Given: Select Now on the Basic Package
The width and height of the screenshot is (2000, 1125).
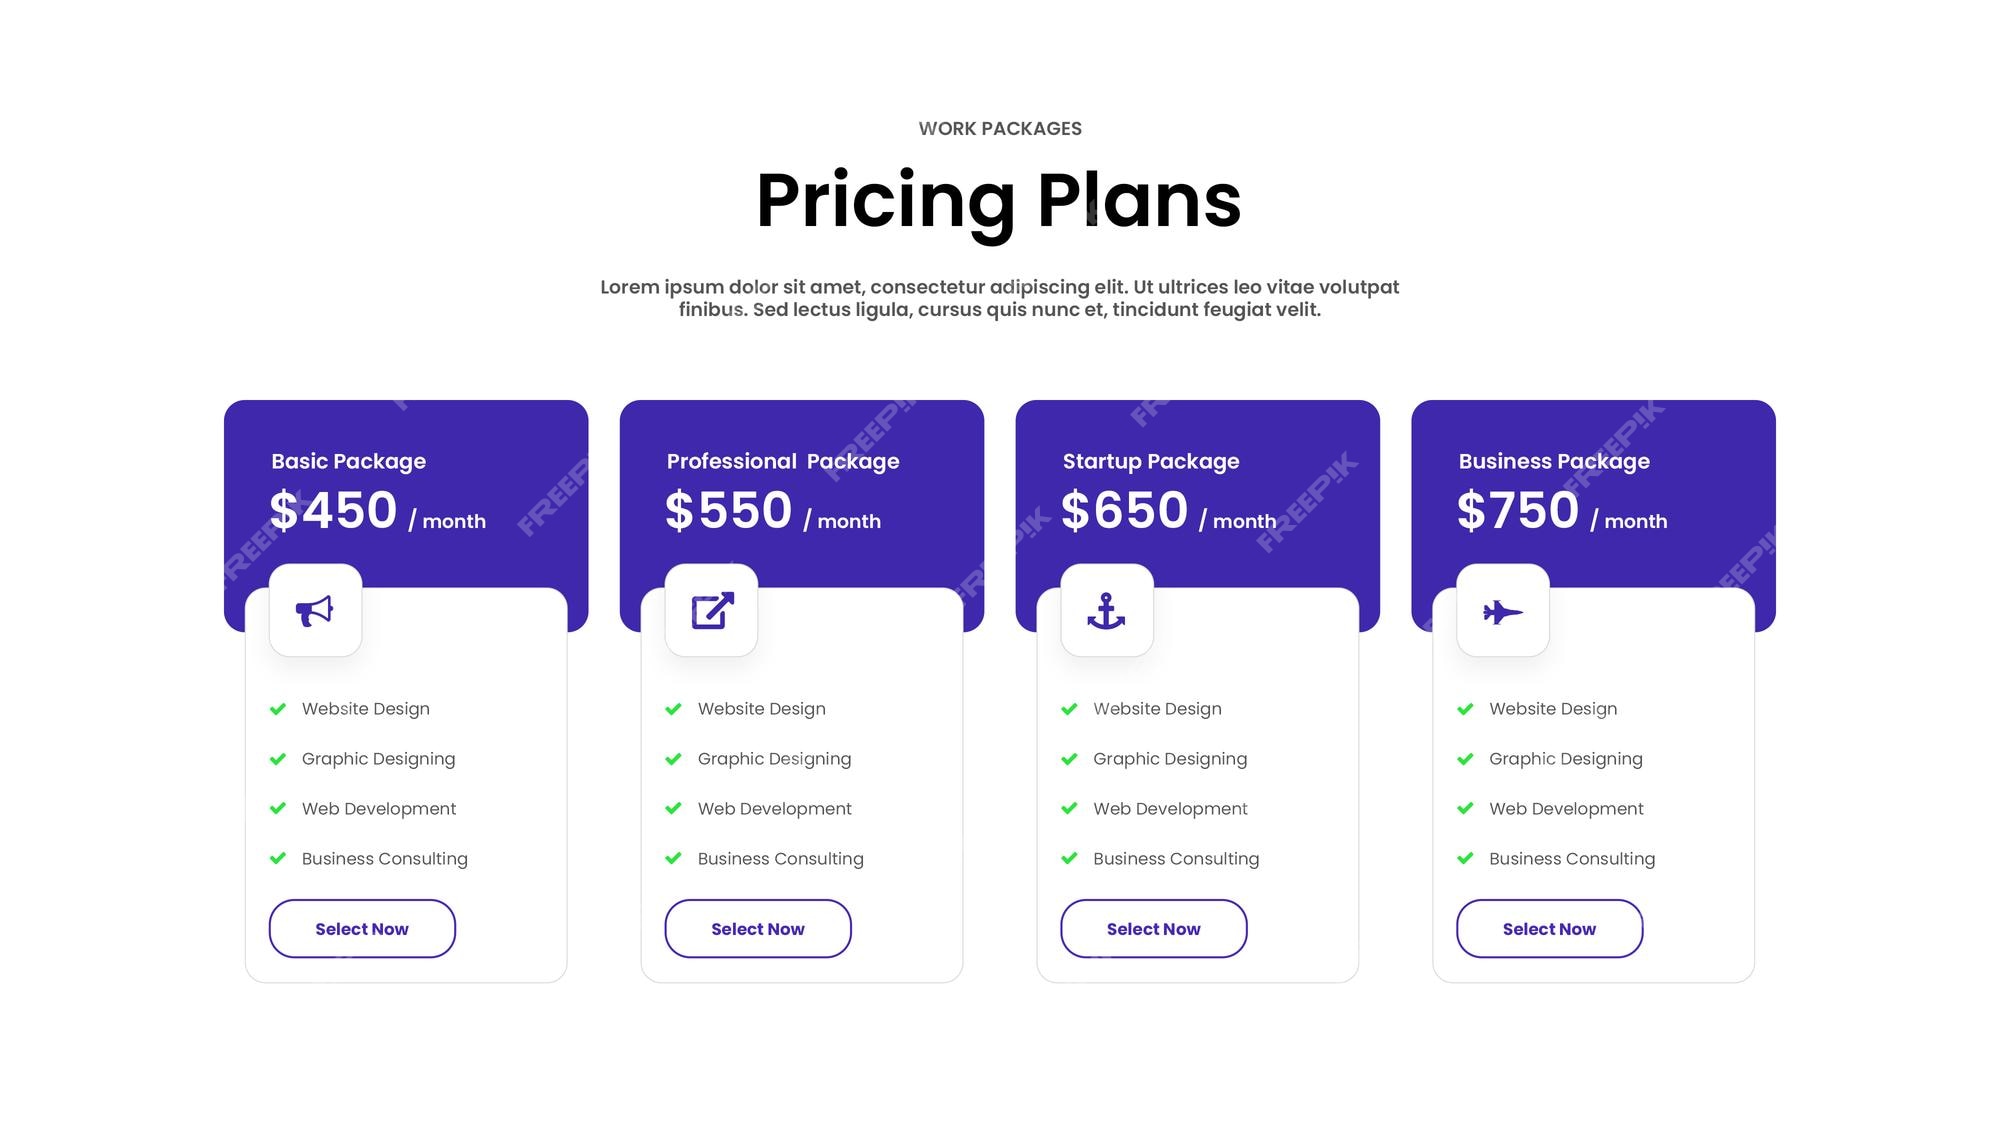Looking at the screenshot, I should tap(363, 929).
